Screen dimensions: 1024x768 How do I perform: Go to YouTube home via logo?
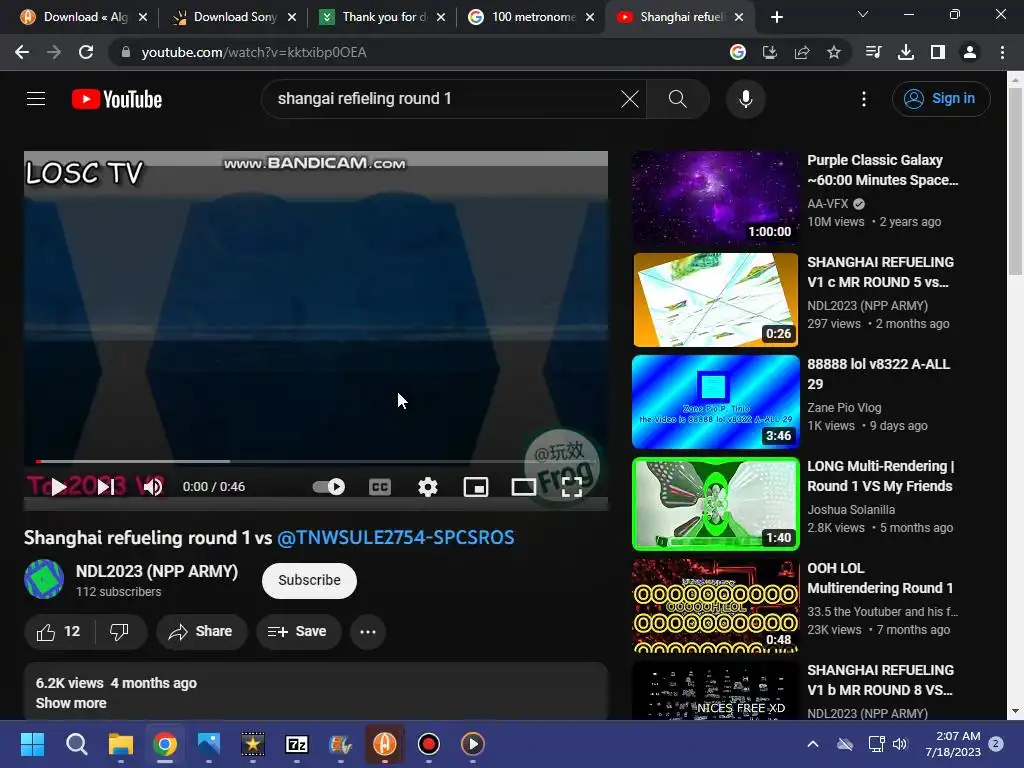117,99
